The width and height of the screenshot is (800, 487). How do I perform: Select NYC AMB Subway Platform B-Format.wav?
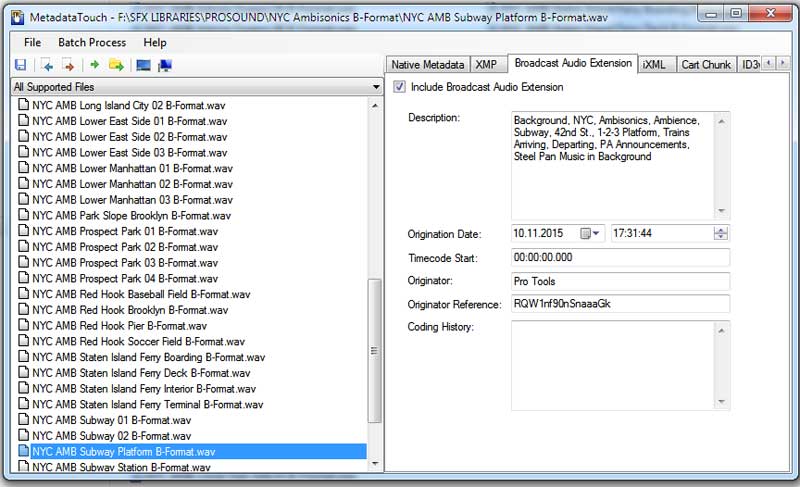(x=123, y=451)
